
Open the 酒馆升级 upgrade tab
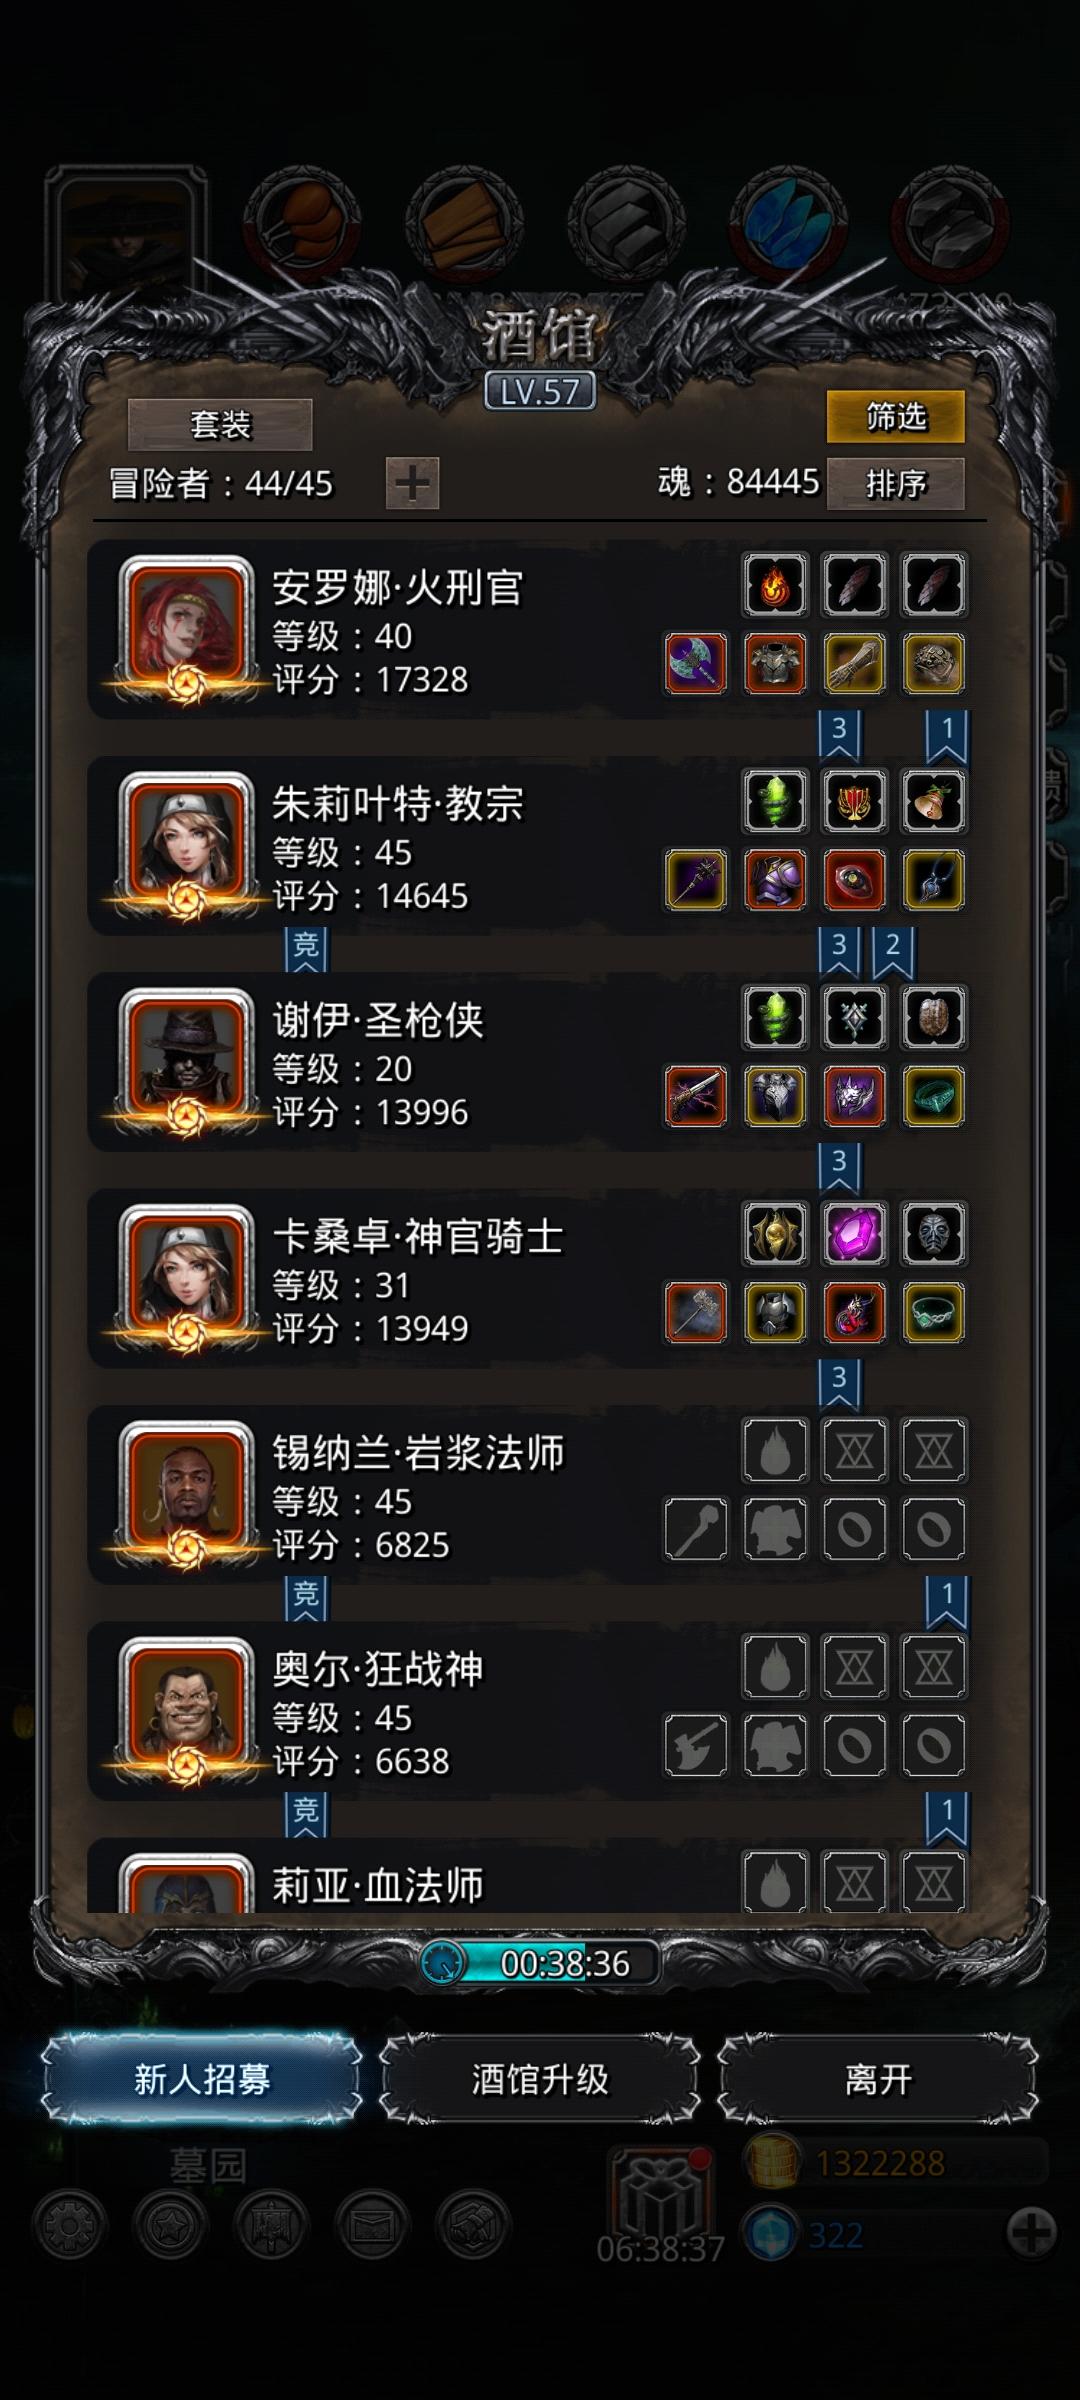click(540, 2079)
